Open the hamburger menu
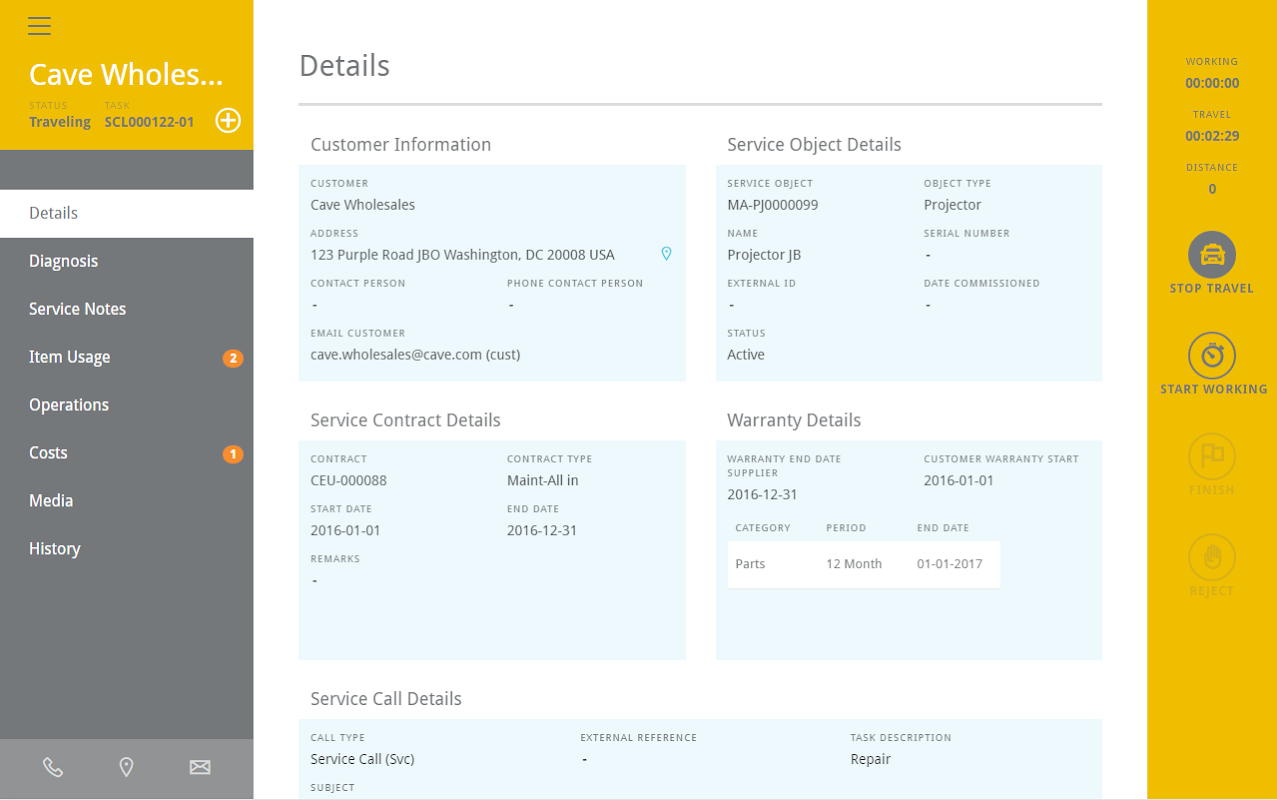Viewport: 1277px width, 800px height. (39, 26)
